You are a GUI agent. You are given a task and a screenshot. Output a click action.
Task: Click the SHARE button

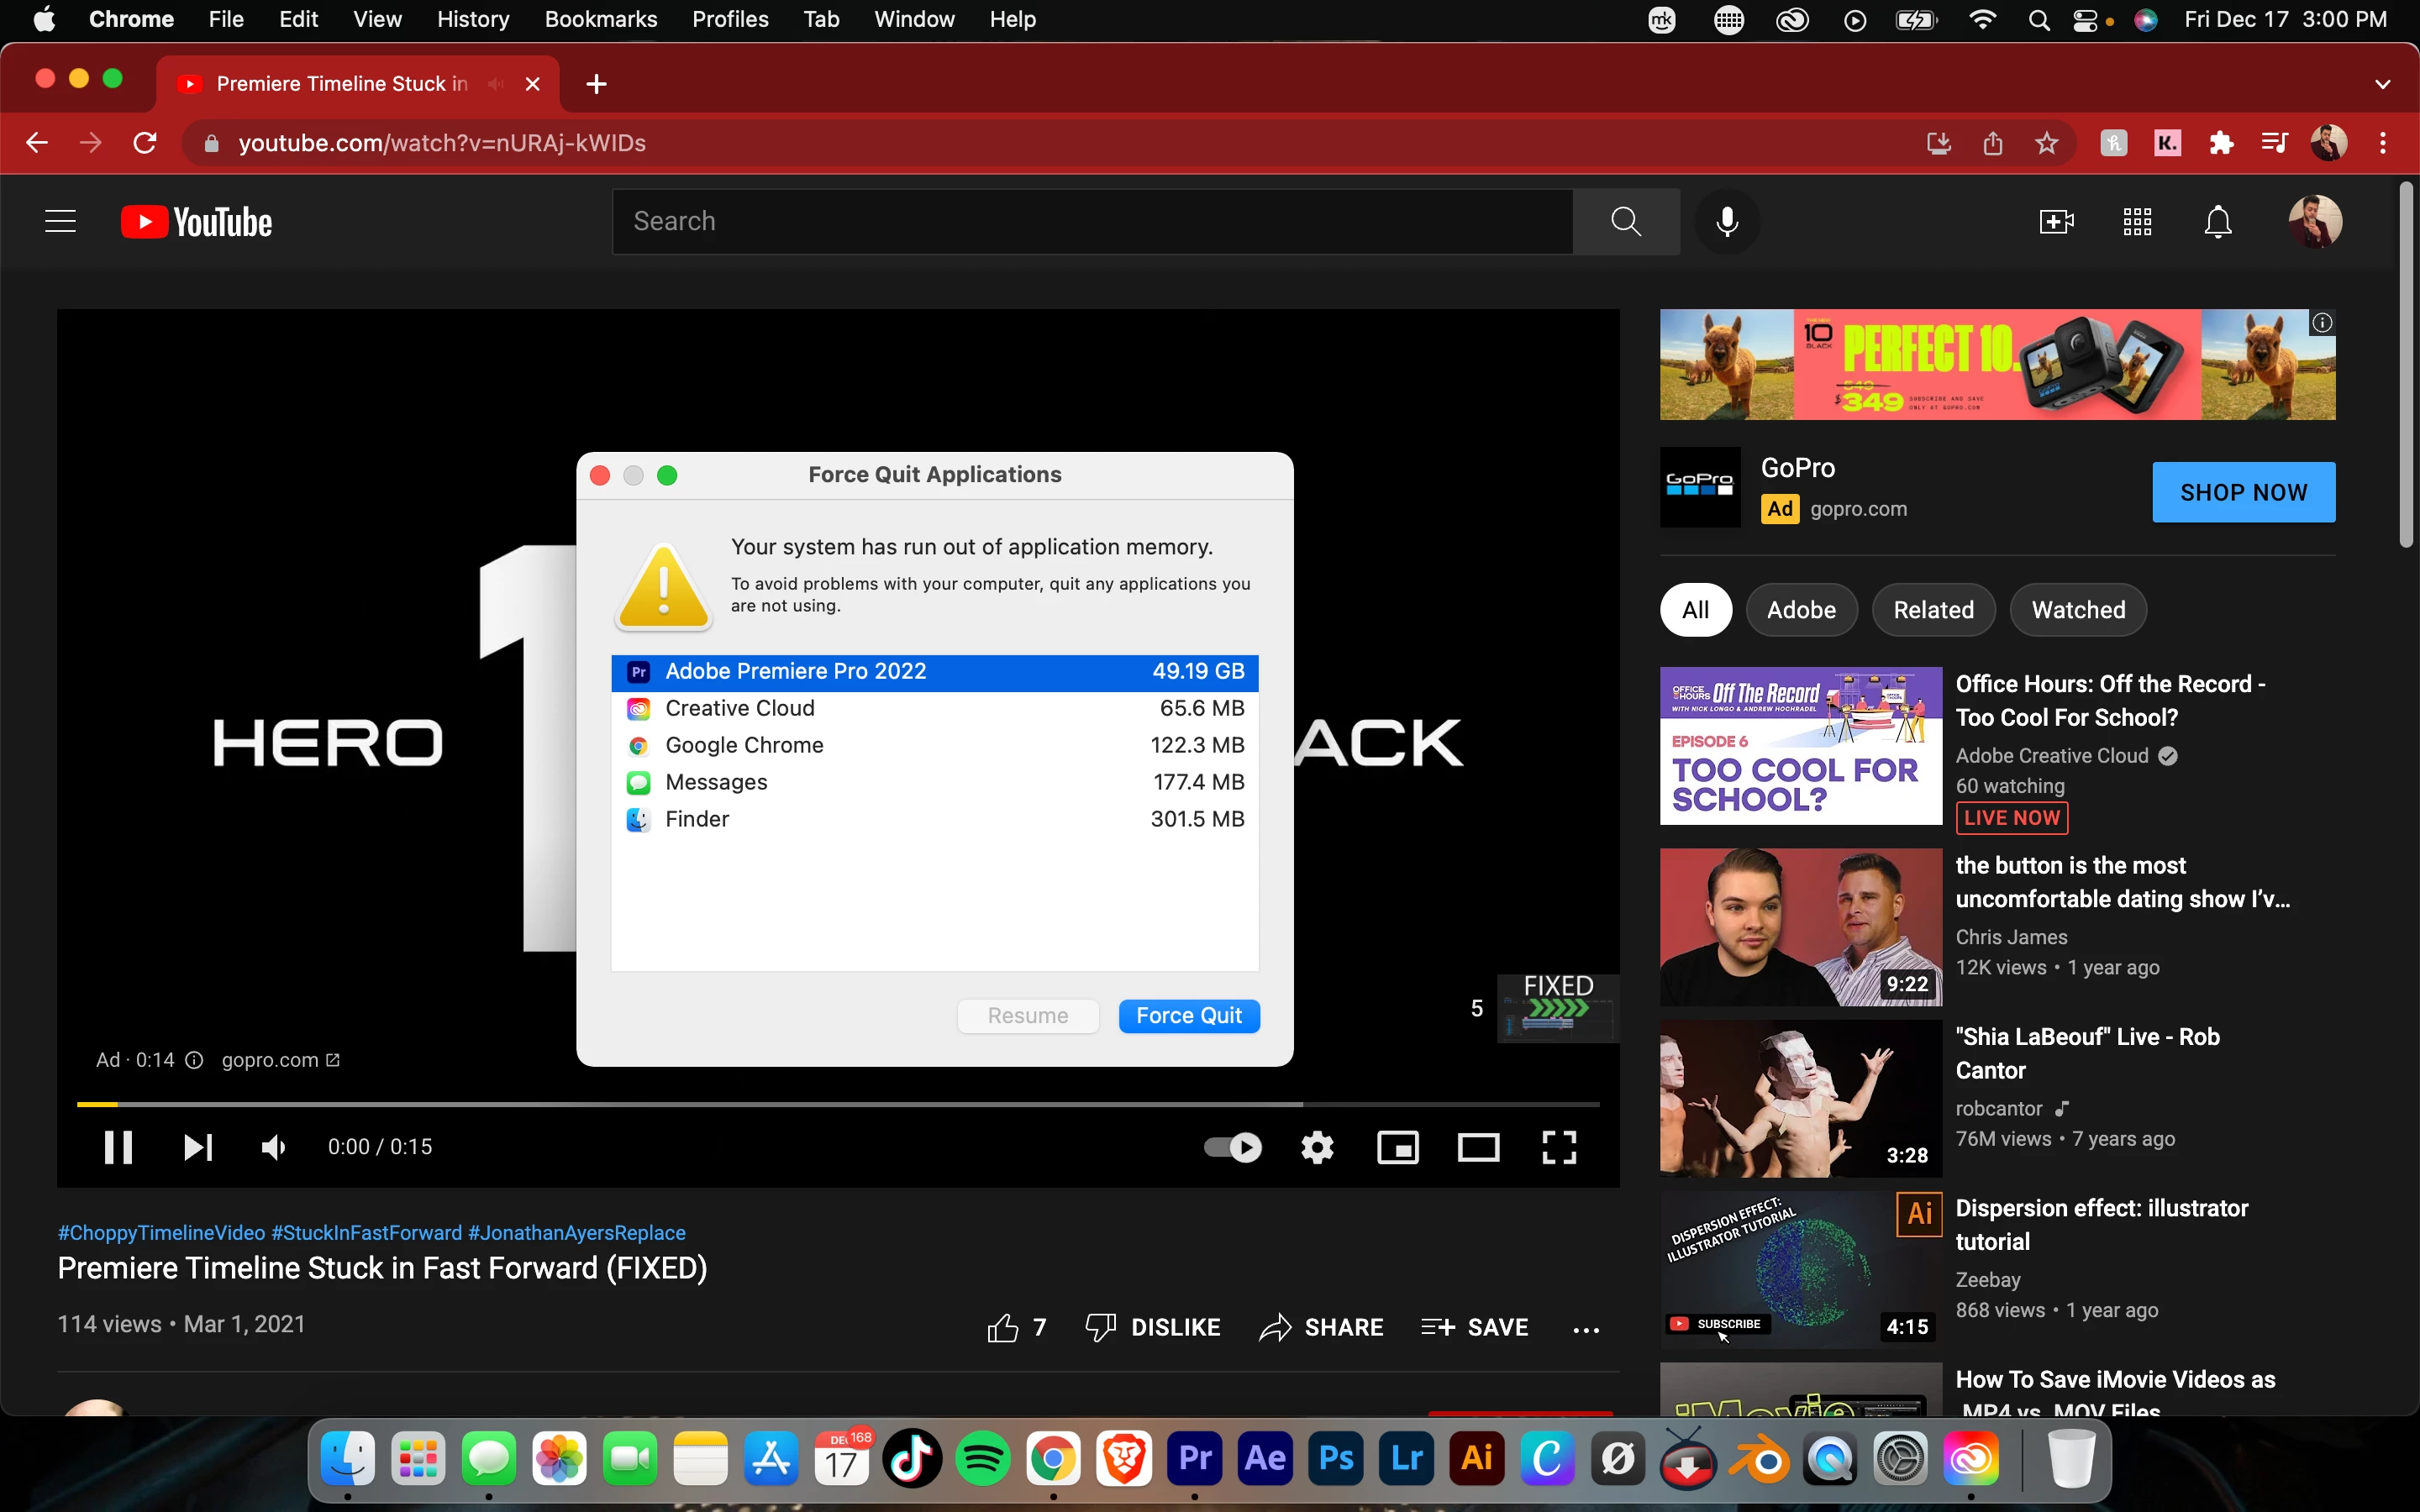[x=1321, y=1328]
